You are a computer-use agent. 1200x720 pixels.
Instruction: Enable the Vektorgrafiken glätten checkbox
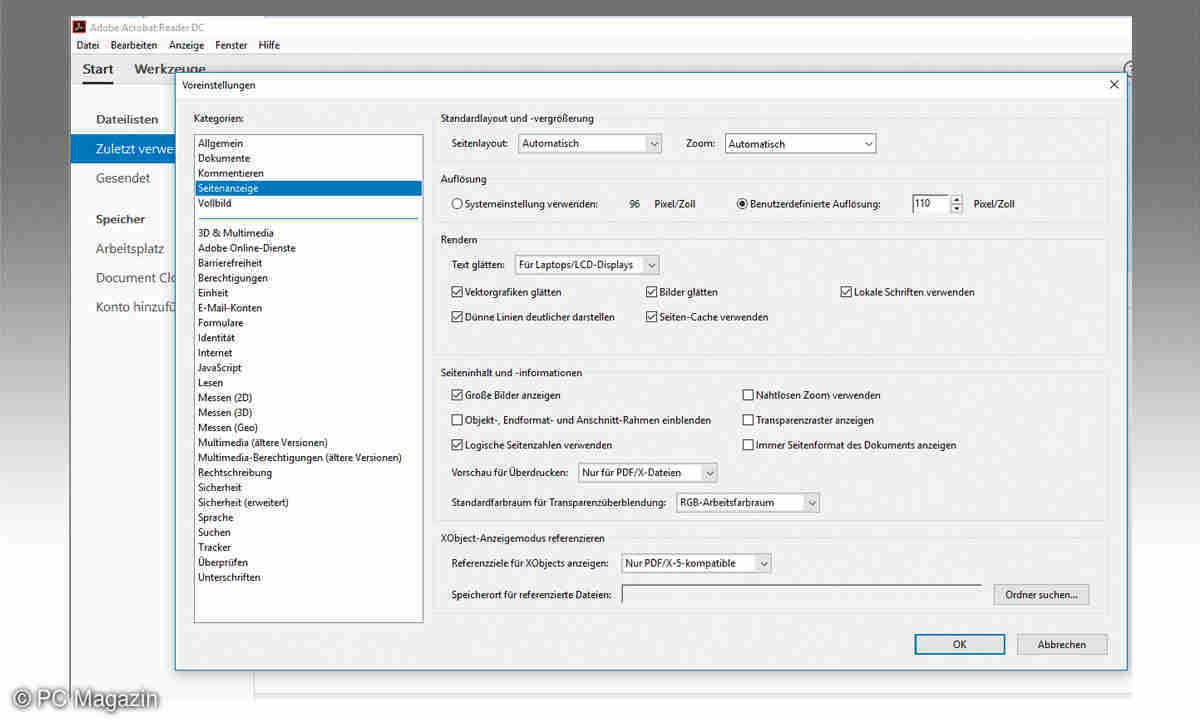(x=457, y=292)
